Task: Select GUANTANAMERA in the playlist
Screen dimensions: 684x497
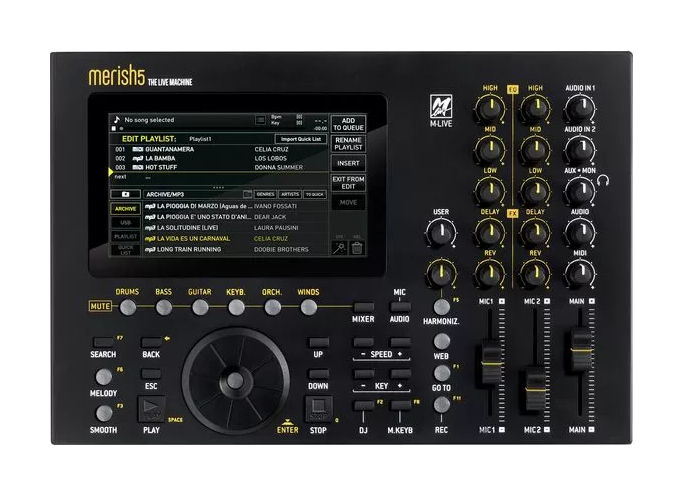Action: (x=220, y=149)
